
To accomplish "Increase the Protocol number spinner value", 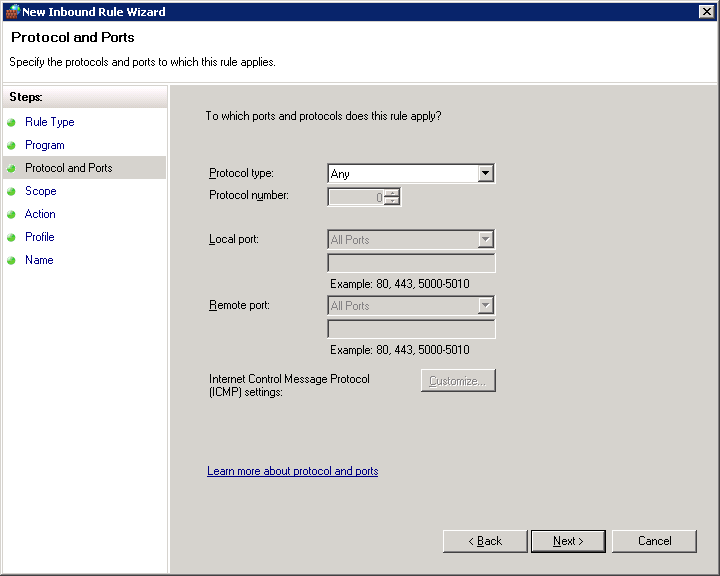I will pyautogui.click(x=392, y=193).
